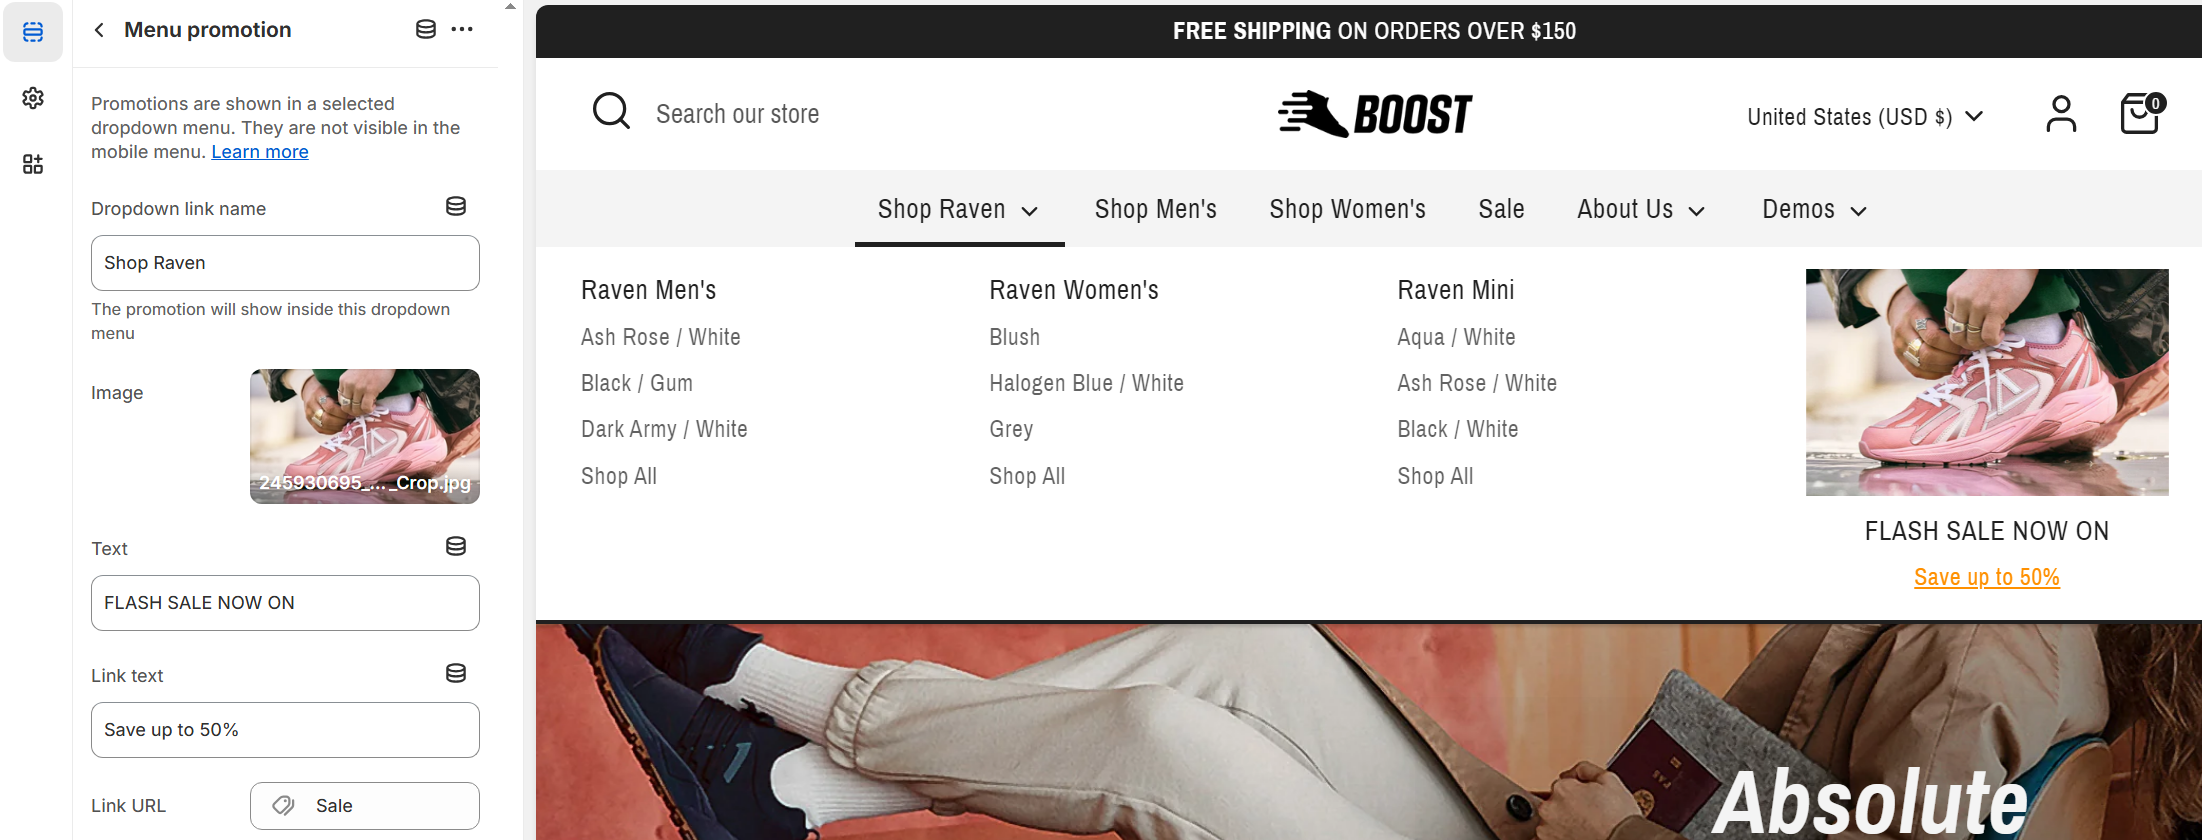Open the account profile icon
2202x840 pixels.
[x=2061, y=114]
